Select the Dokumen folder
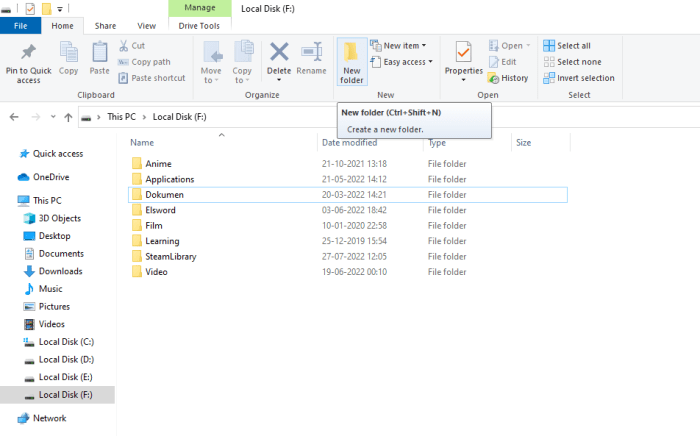 point(348,195)
